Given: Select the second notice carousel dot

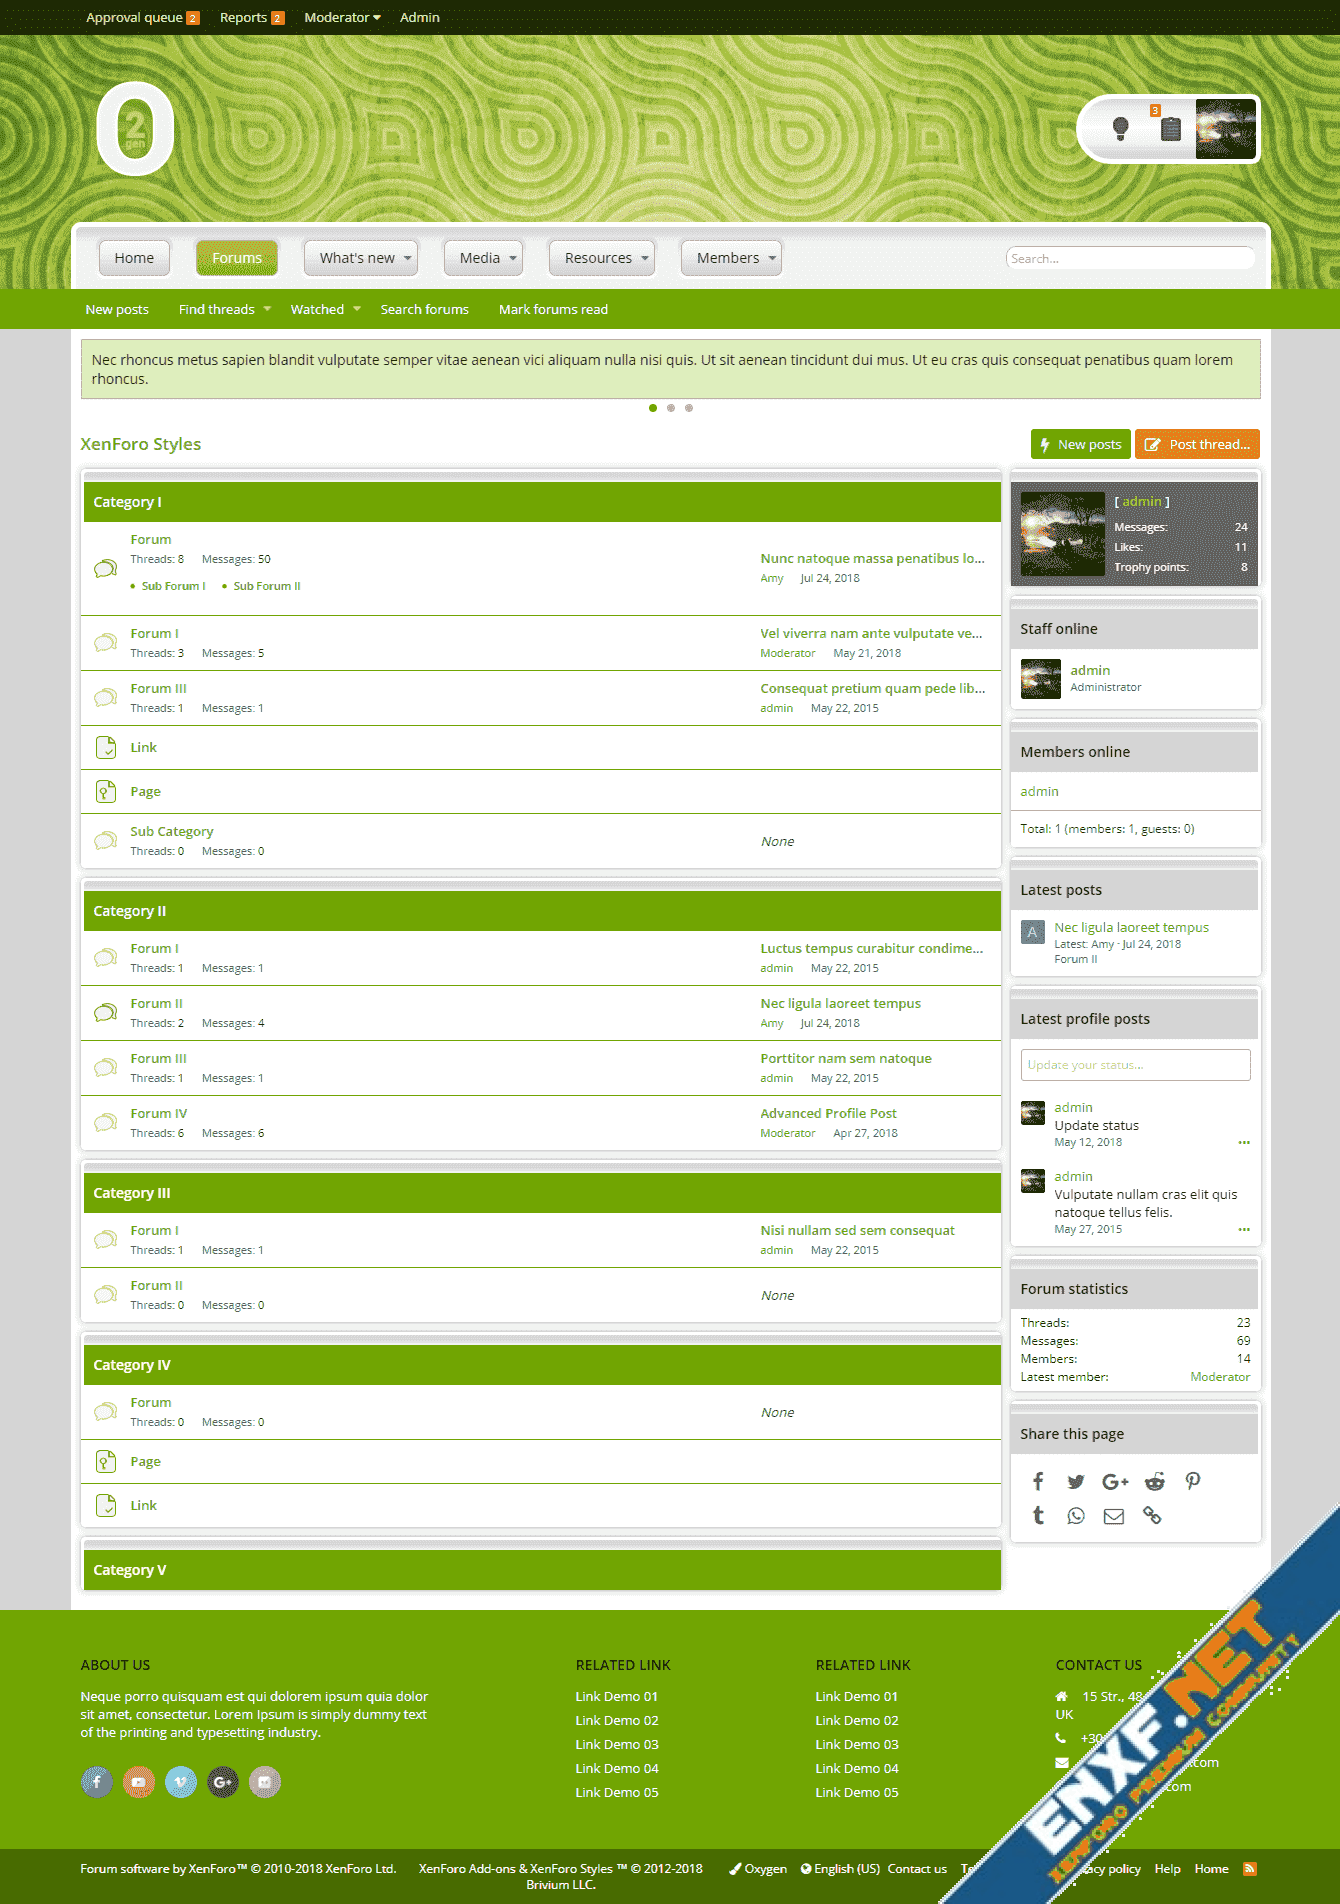Looking at the screenshot, I should tap(671, 408).
